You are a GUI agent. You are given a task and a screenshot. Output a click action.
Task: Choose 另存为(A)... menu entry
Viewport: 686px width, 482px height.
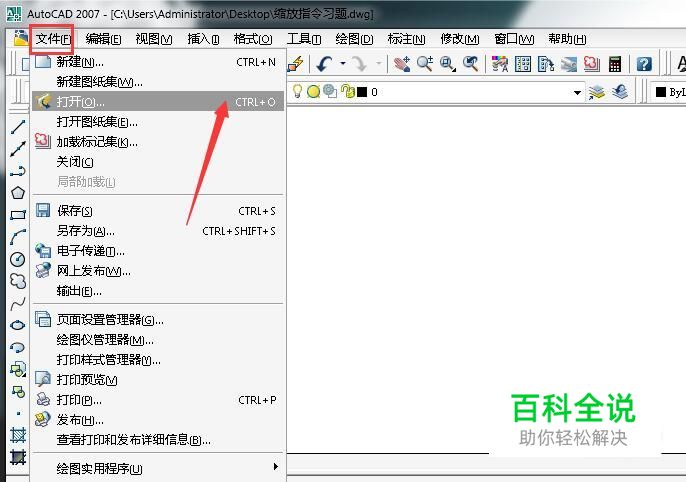point(158,231)
